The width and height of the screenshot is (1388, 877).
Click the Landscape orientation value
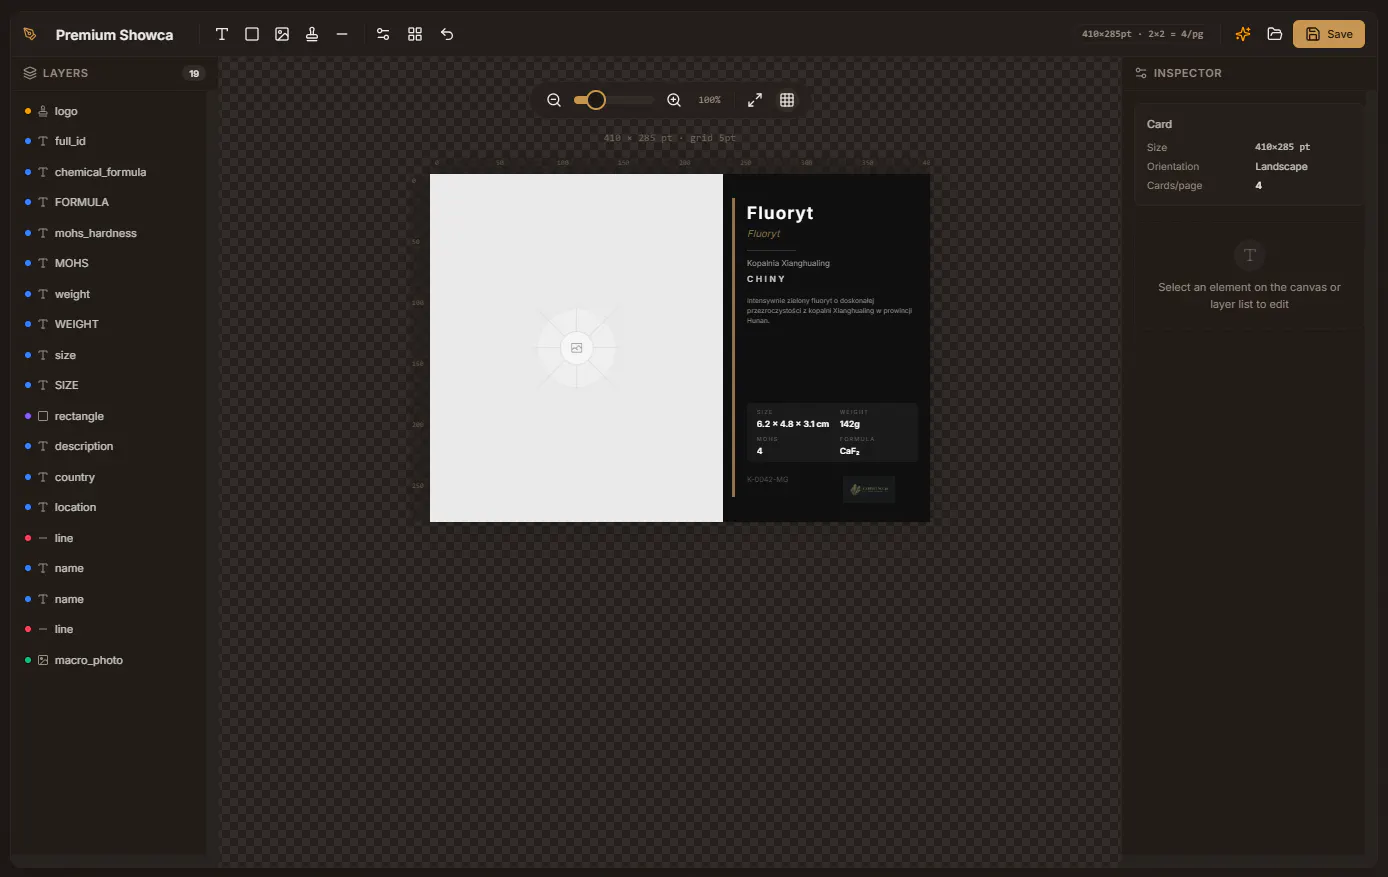click(x=1281, y=167)
